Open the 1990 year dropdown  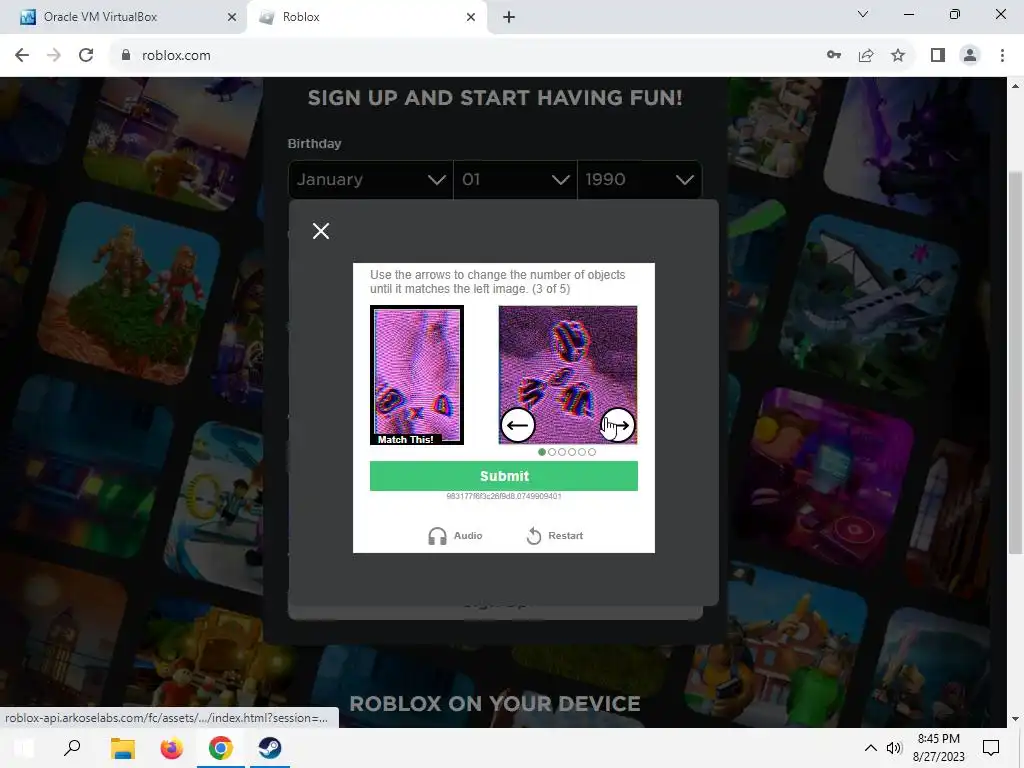[x=639, y=180]
